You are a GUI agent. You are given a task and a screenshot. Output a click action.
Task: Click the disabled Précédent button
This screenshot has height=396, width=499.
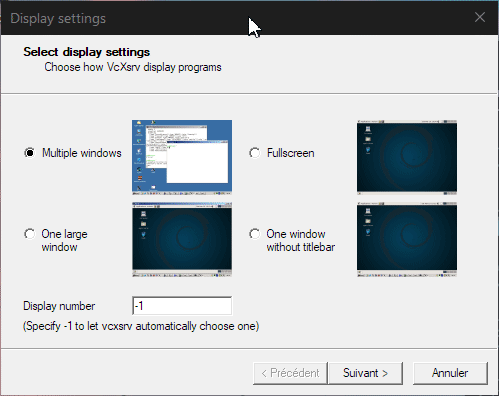click(x=290, y=373)
